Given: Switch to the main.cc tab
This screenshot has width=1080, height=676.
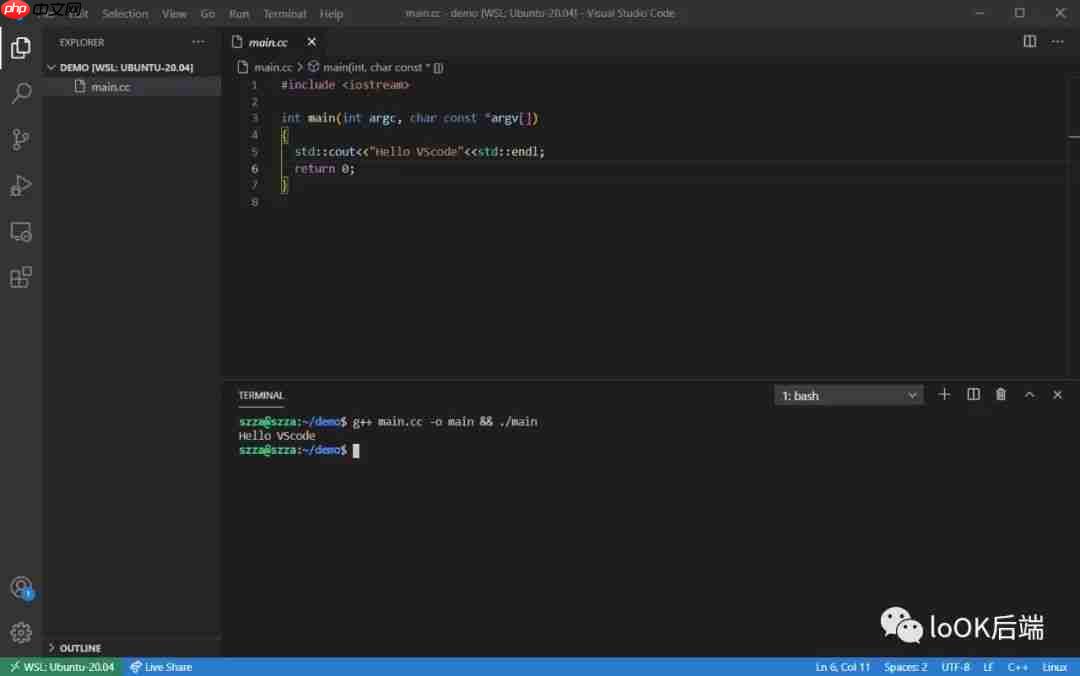Looking at the screenshot, I should coord(272,43).
